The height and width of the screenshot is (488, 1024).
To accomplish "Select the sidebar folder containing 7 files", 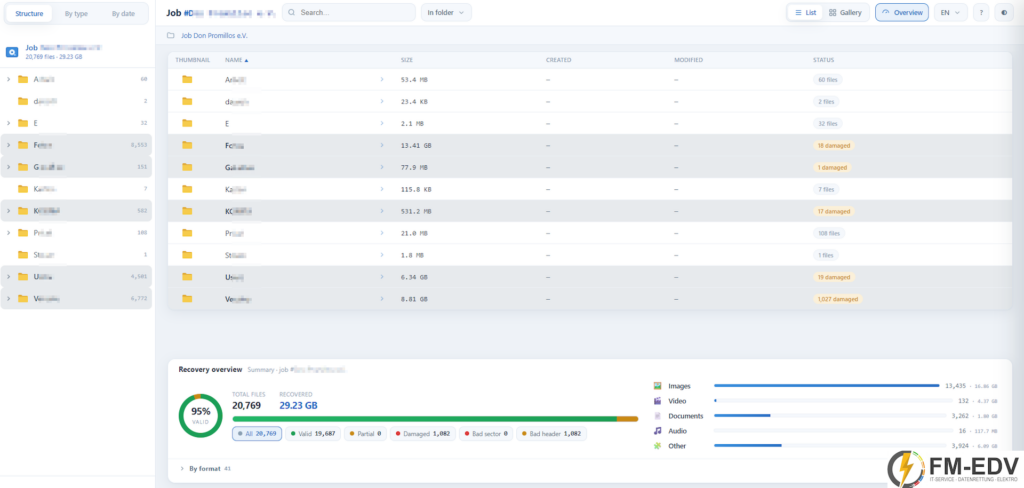I will point(76,189).
